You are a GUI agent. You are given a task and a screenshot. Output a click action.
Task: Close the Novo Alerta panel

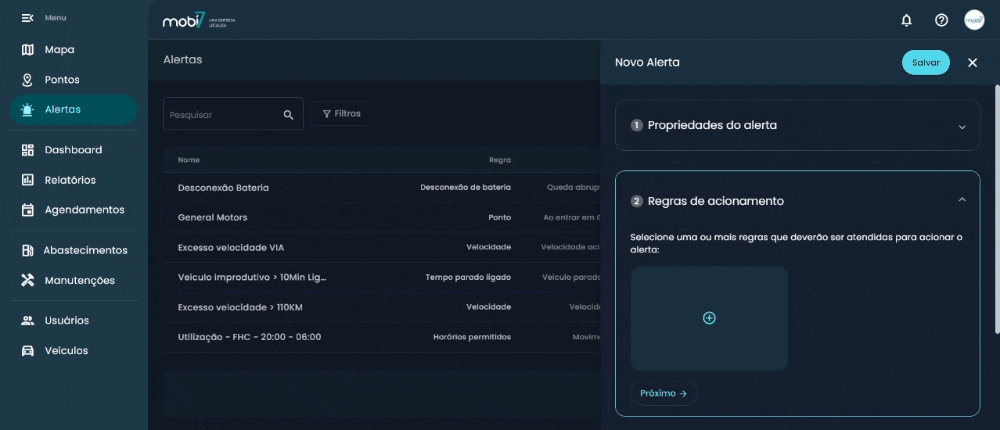(x=972, y=62)
